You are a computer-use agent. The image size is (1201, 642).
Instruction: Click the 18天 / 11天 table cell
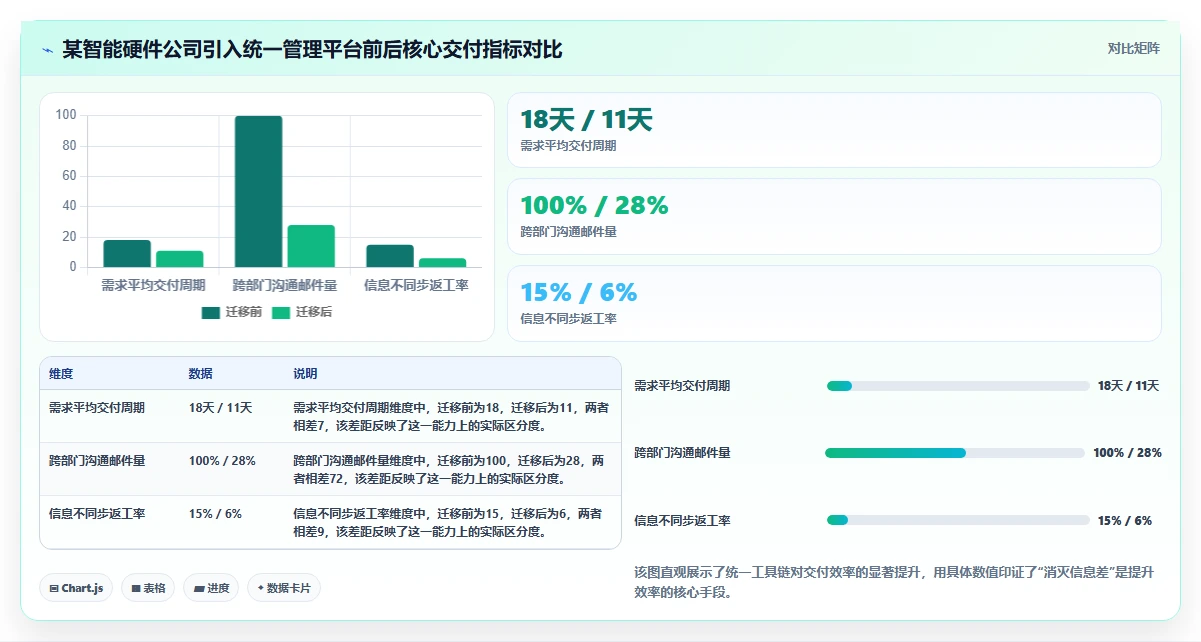(x=220, y=408)
